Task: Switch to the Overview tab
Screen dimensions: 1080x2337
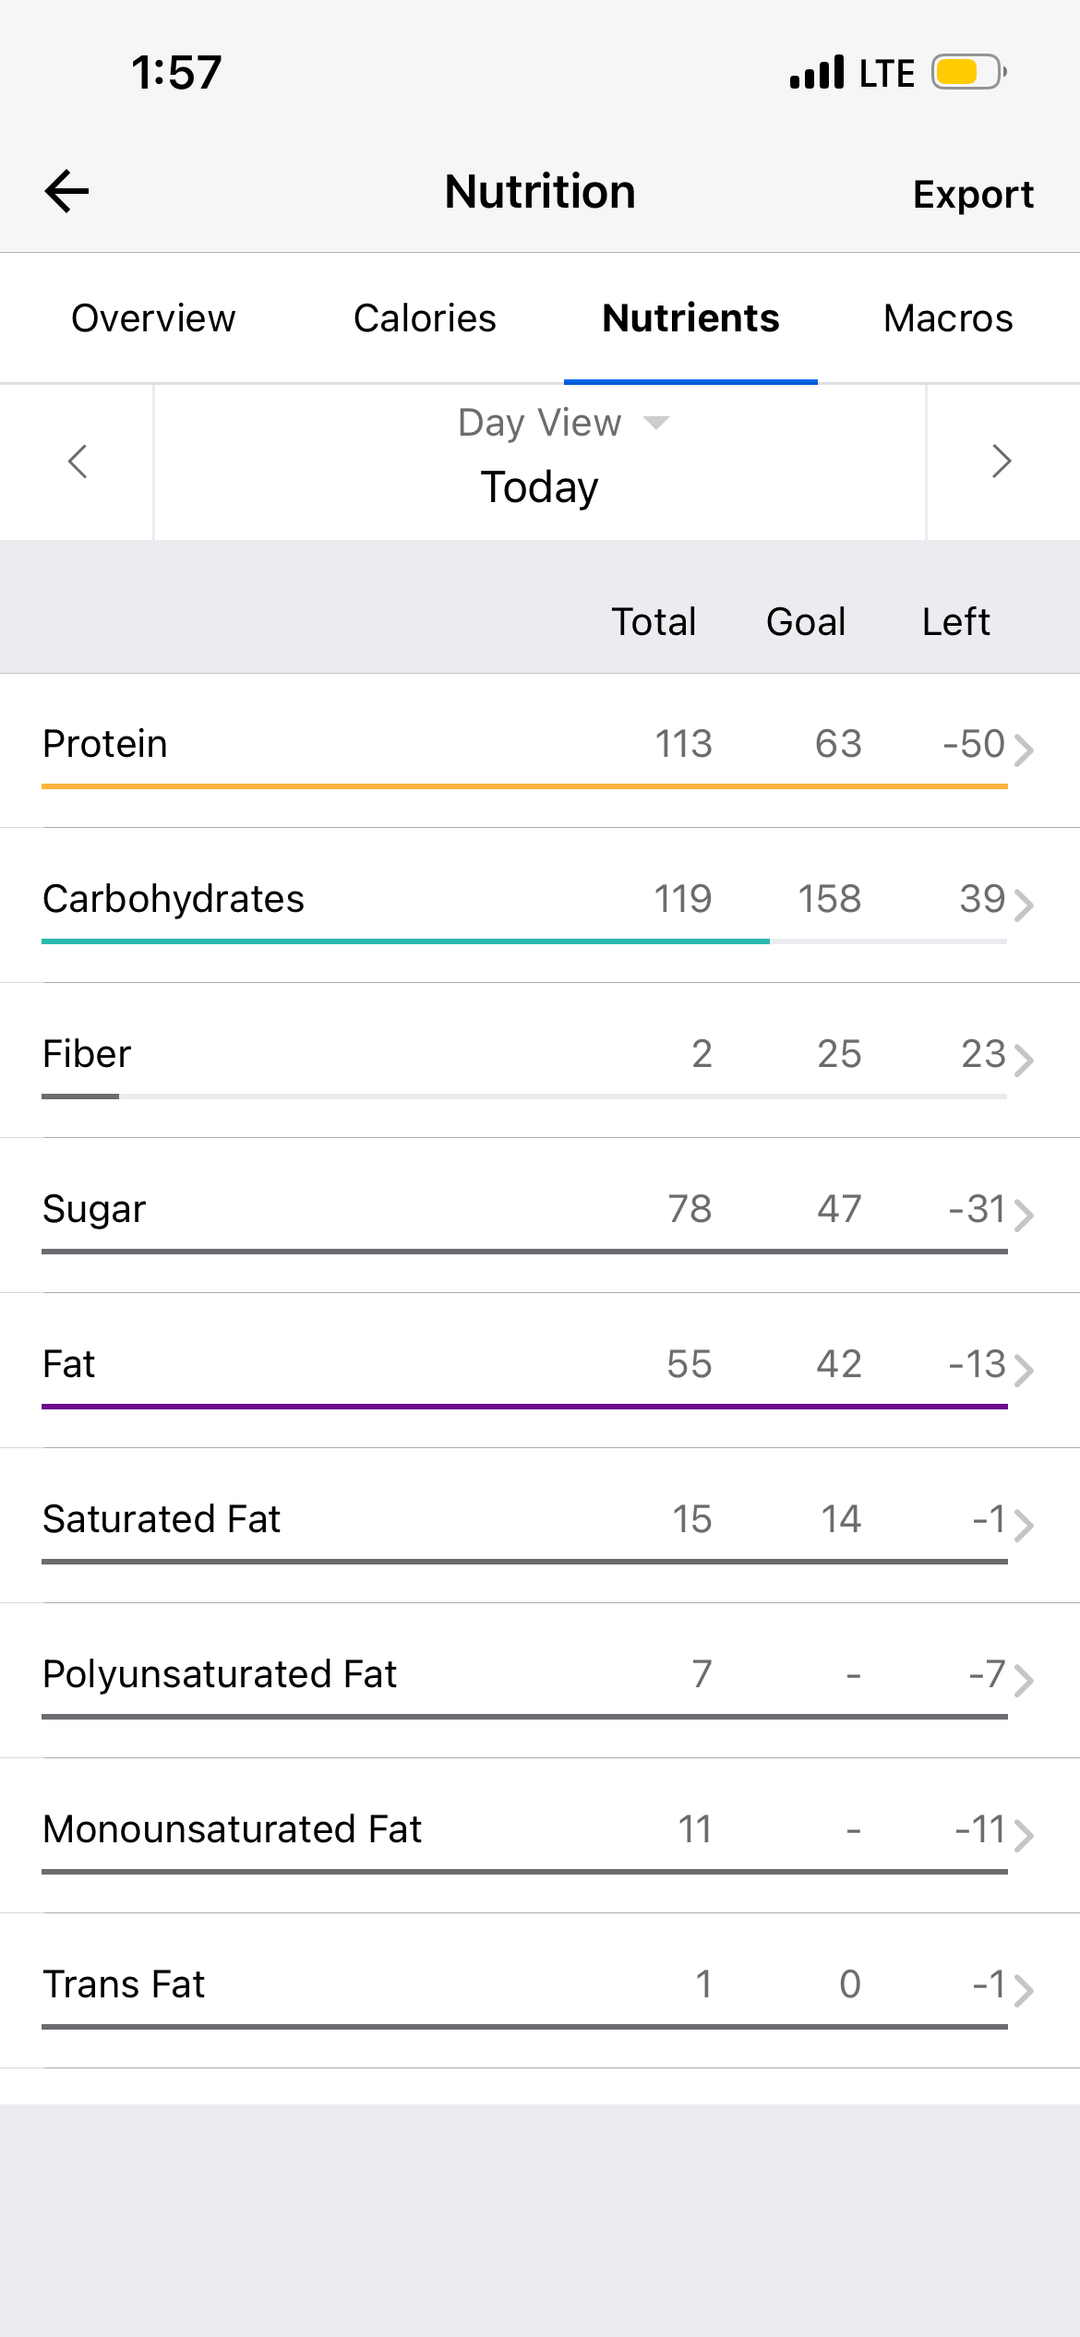Action: point(153,318)
